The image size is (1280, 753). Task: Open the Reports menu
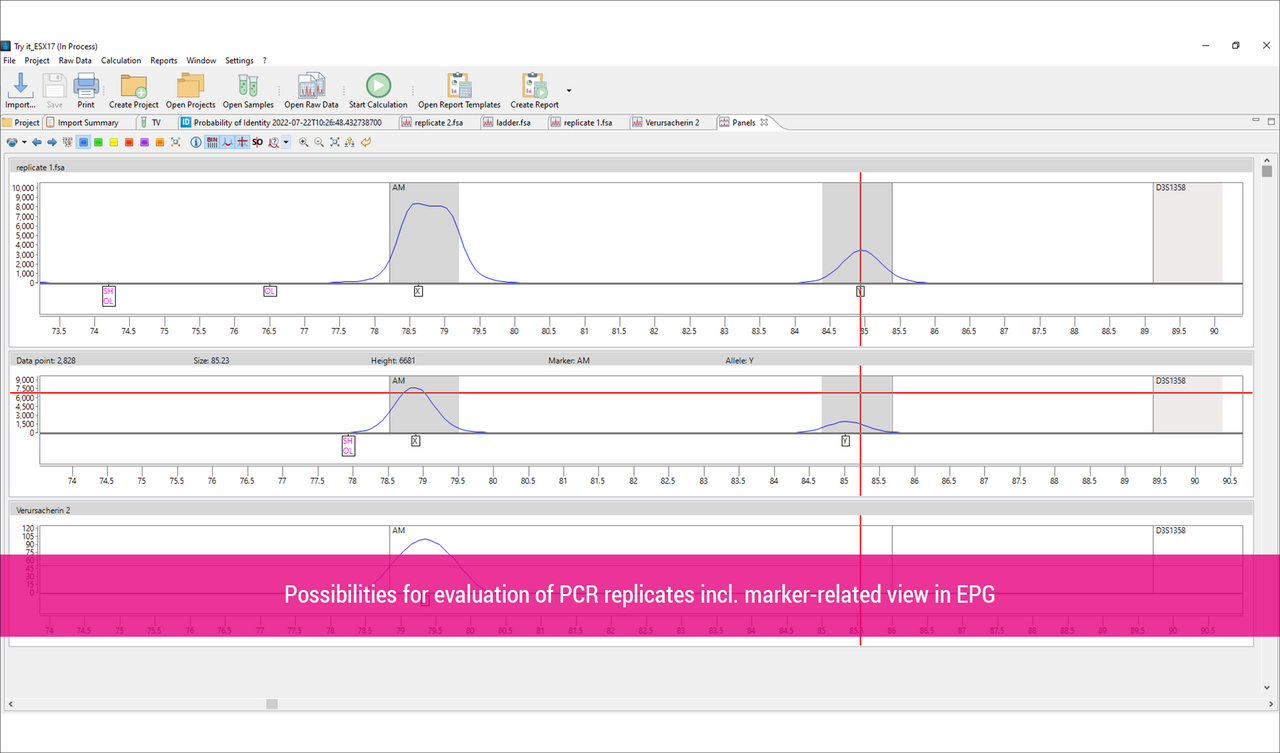164,60
